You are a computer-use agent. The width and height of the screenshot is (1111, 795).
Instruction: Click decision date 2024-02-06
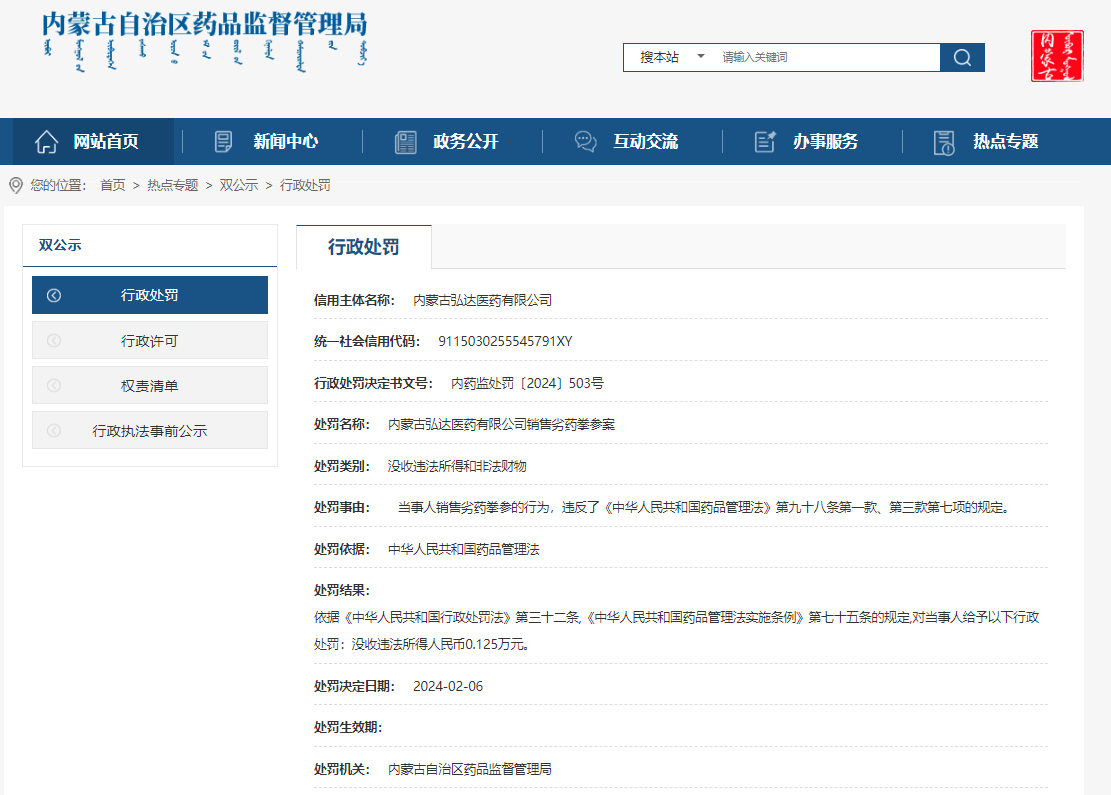[x=448, y=687]
